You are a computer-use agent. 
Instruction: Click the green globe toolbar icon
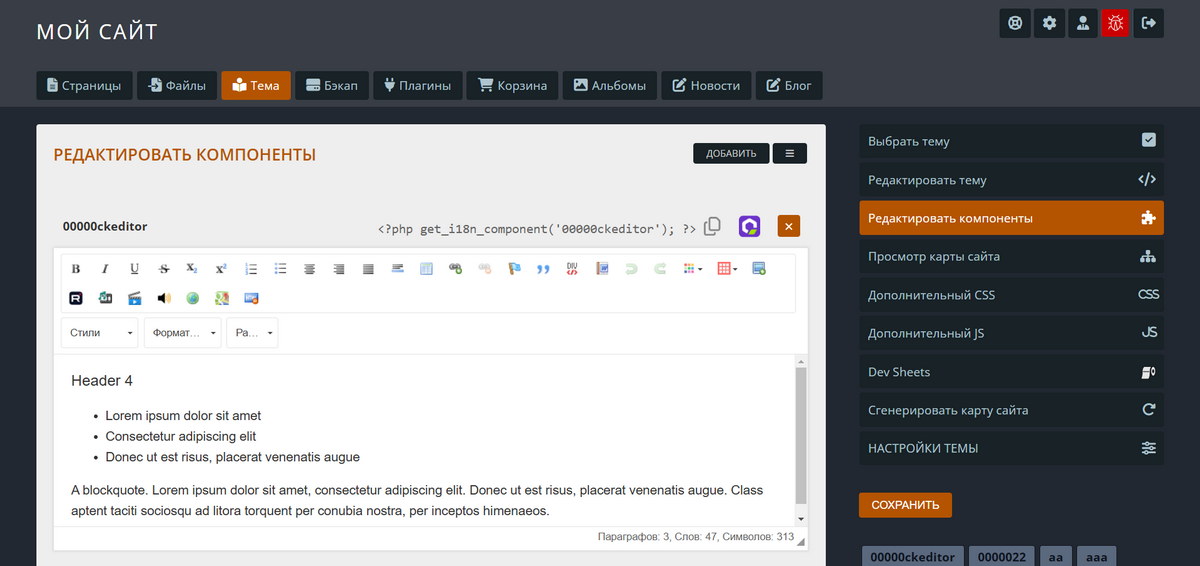click(192, 298)
